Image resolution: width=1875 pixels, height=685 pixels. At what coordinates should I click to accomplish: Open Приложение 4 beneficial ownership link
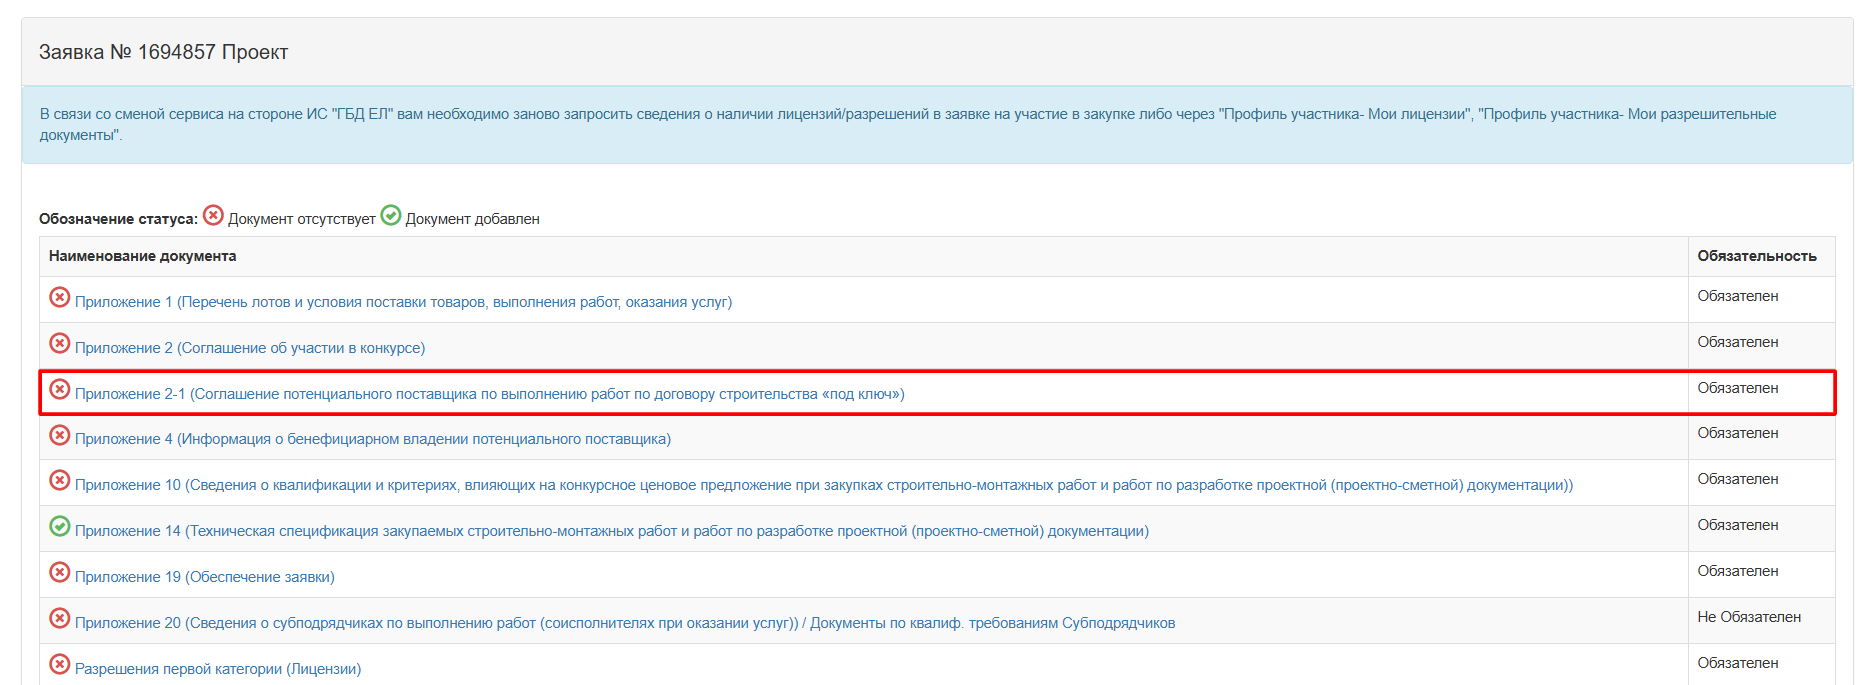click(372, 439)
